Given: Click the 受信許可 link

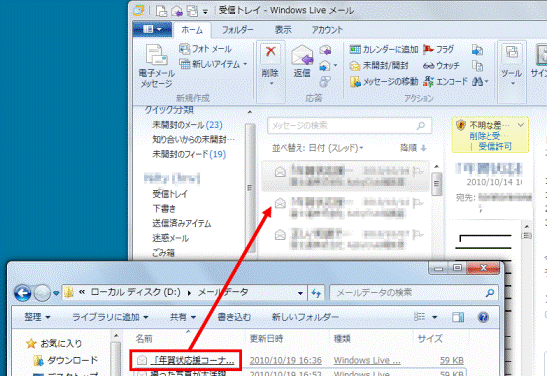Looking at the screenshot, I should pos(495,146).
